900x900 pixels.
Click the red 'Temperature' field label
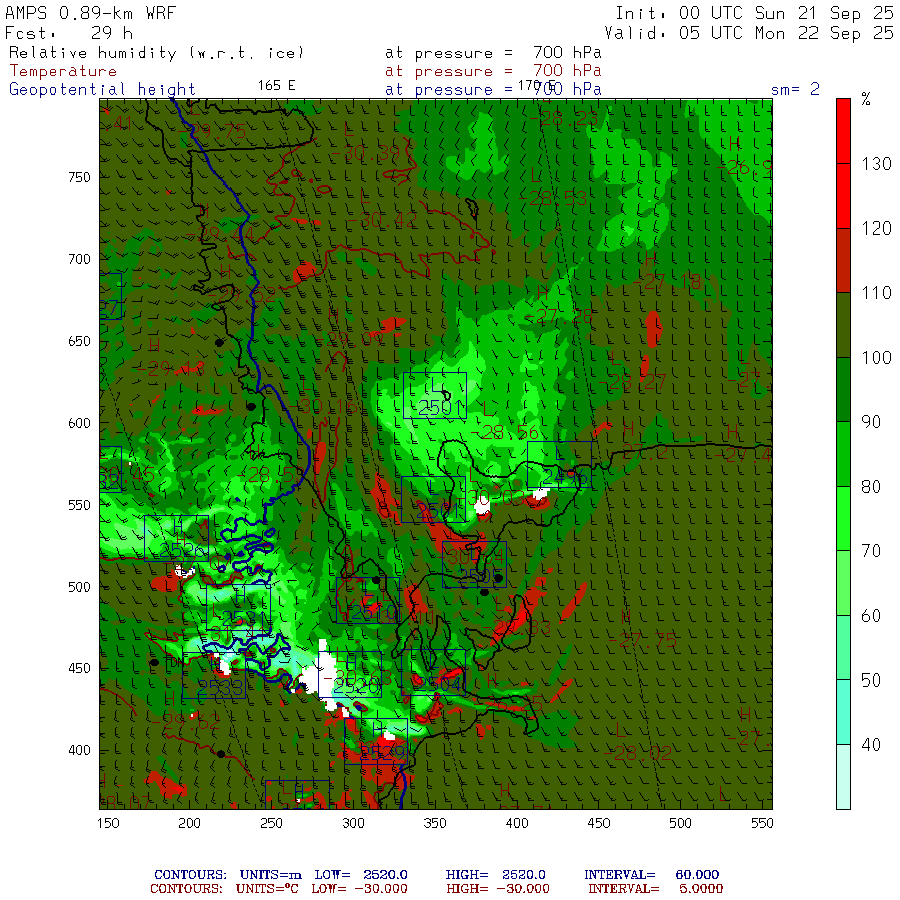(x=63, y=71)
